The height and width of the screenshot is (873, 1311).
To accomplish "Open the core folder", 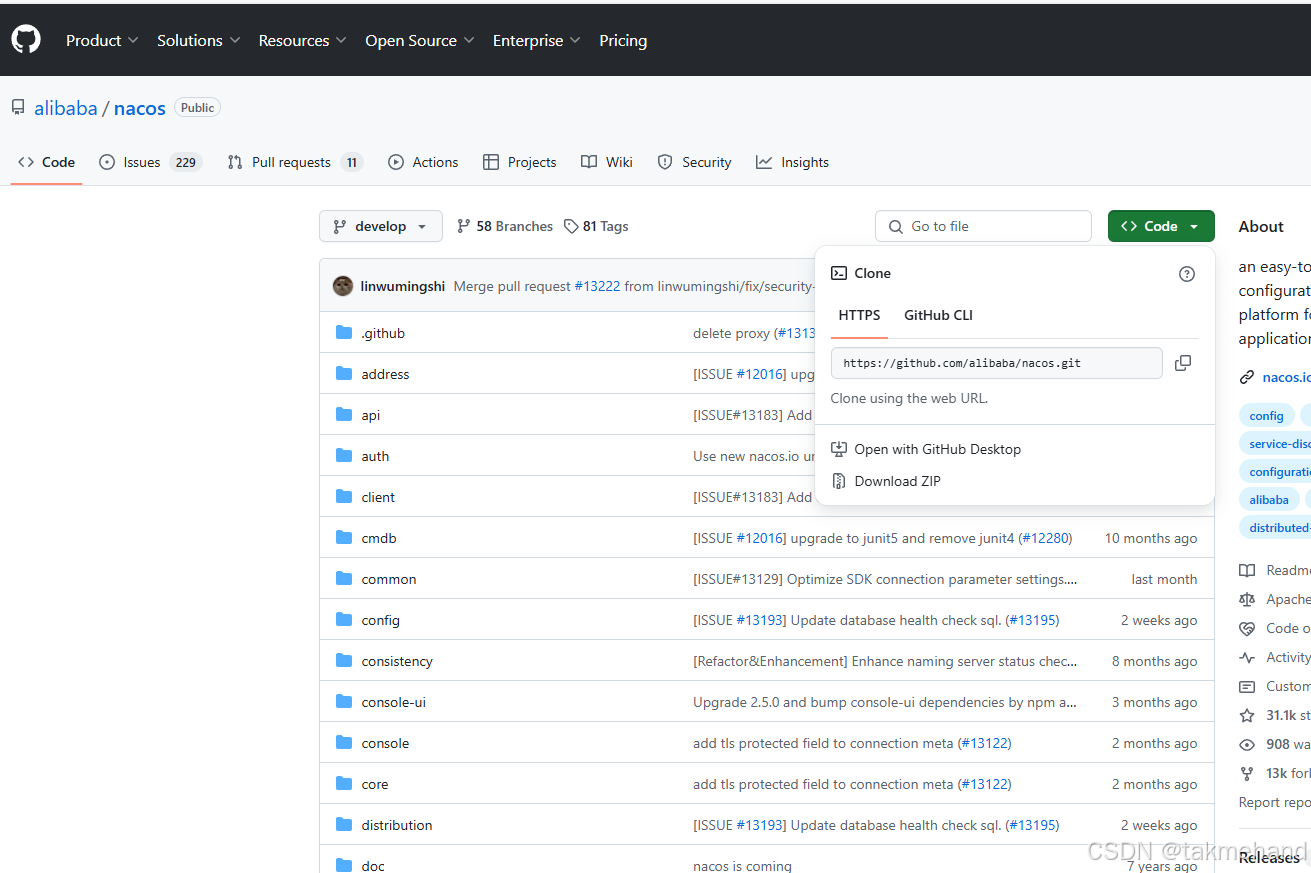I will (375, 784).
